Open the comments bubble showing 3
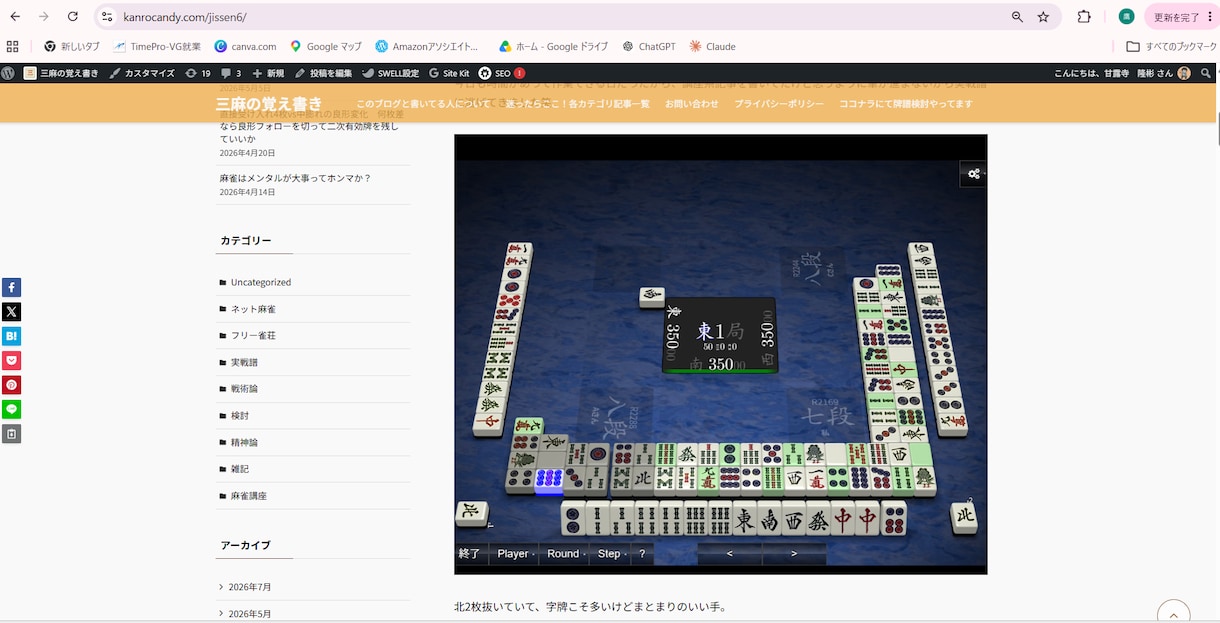Viewport: 1220px width, 623px height. tap(231, 73)
